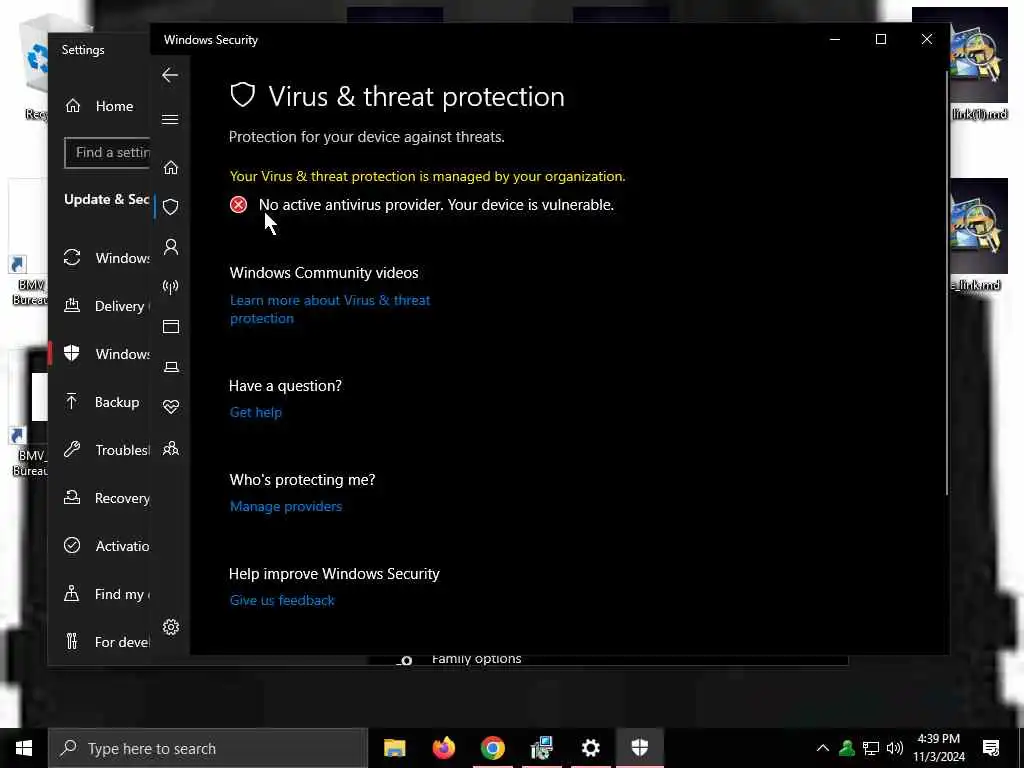Open the Windows Start button

click(x=24, y=748)
